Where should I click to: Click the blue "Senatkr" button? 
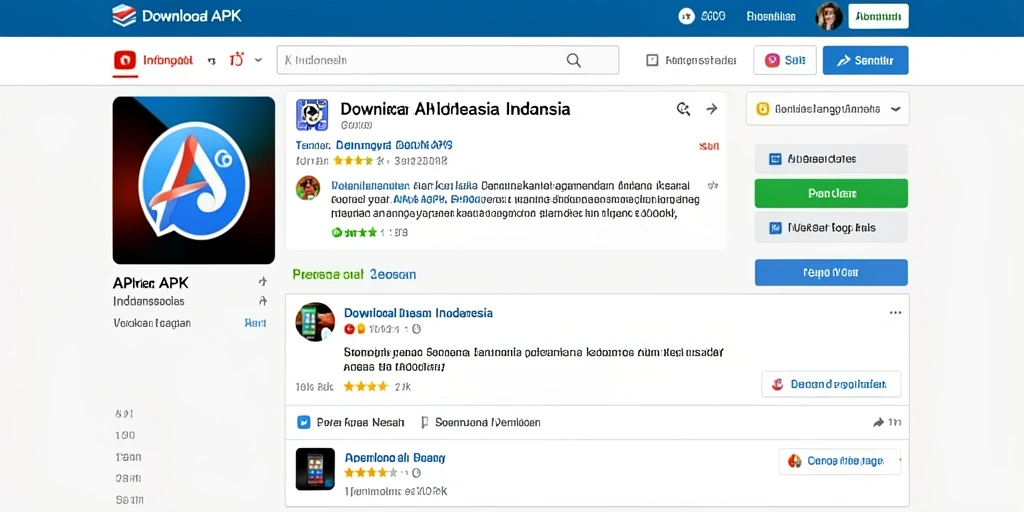(x=865, y=60)
